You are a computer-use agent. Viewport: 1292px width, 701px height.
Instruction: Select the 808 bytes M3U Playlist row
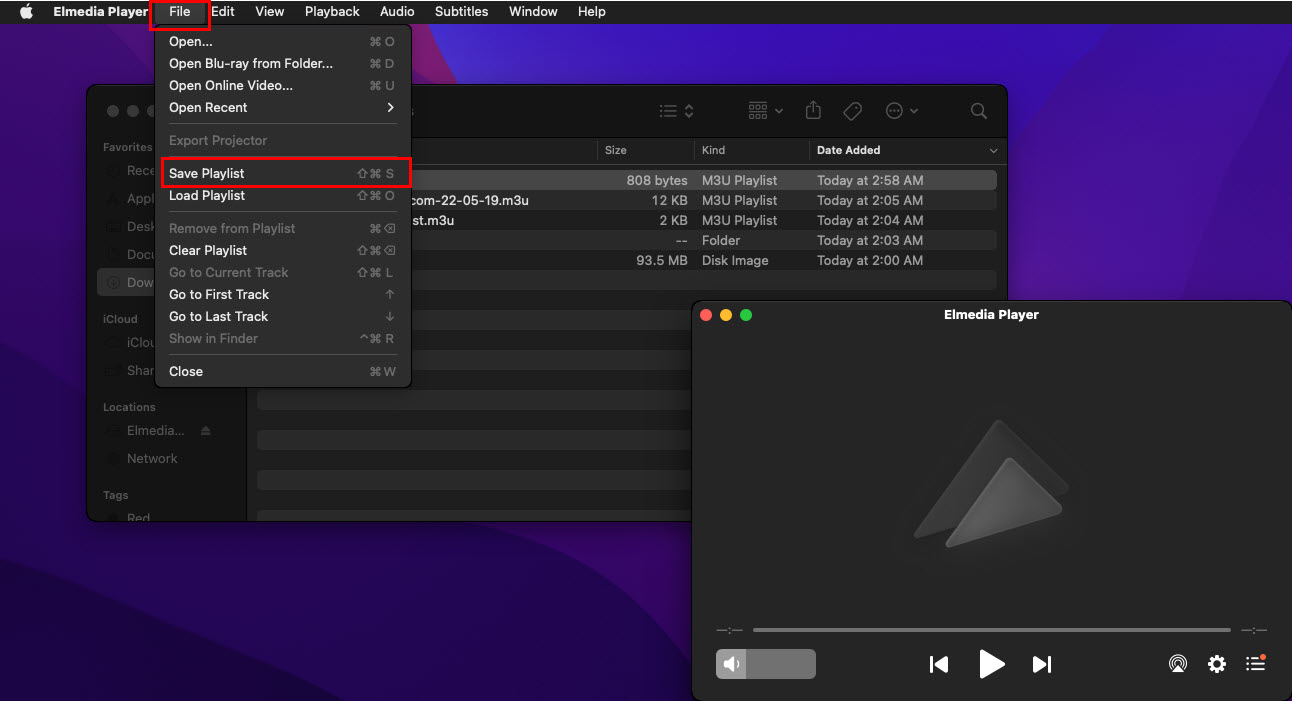tap(704, 180)
